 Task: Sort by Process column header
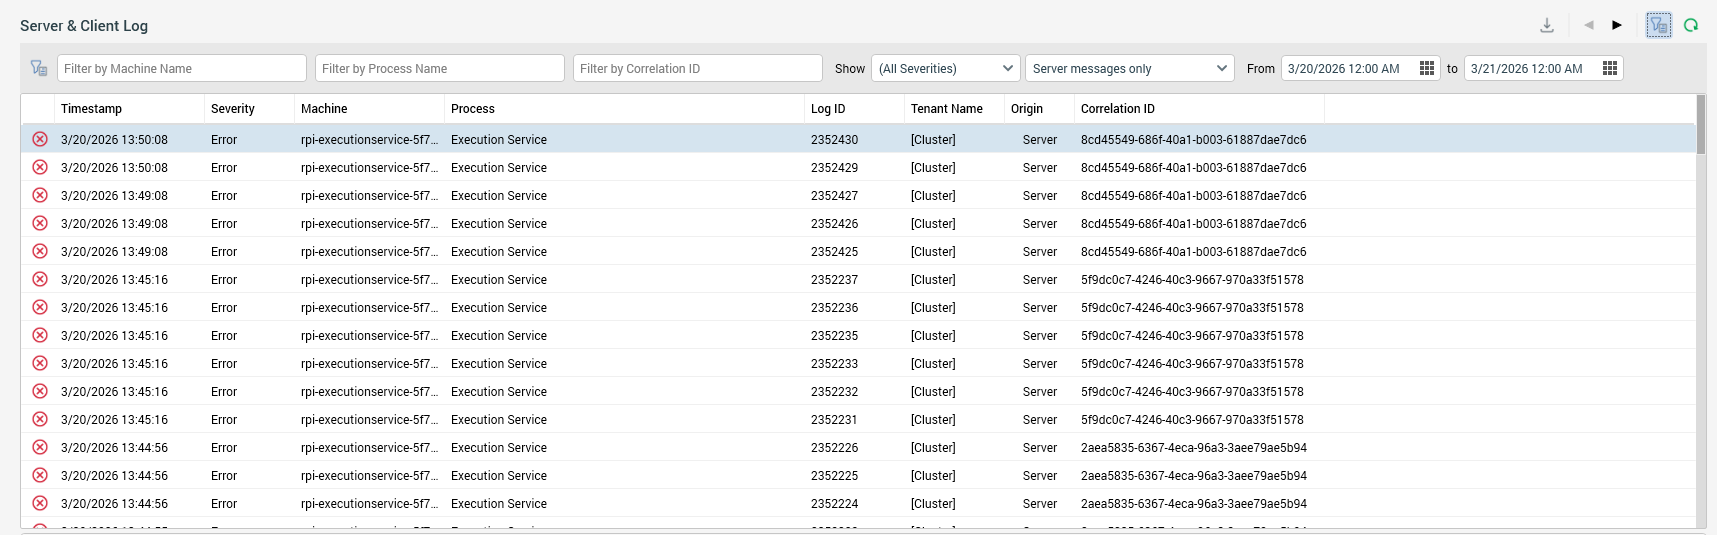(624, 109)
